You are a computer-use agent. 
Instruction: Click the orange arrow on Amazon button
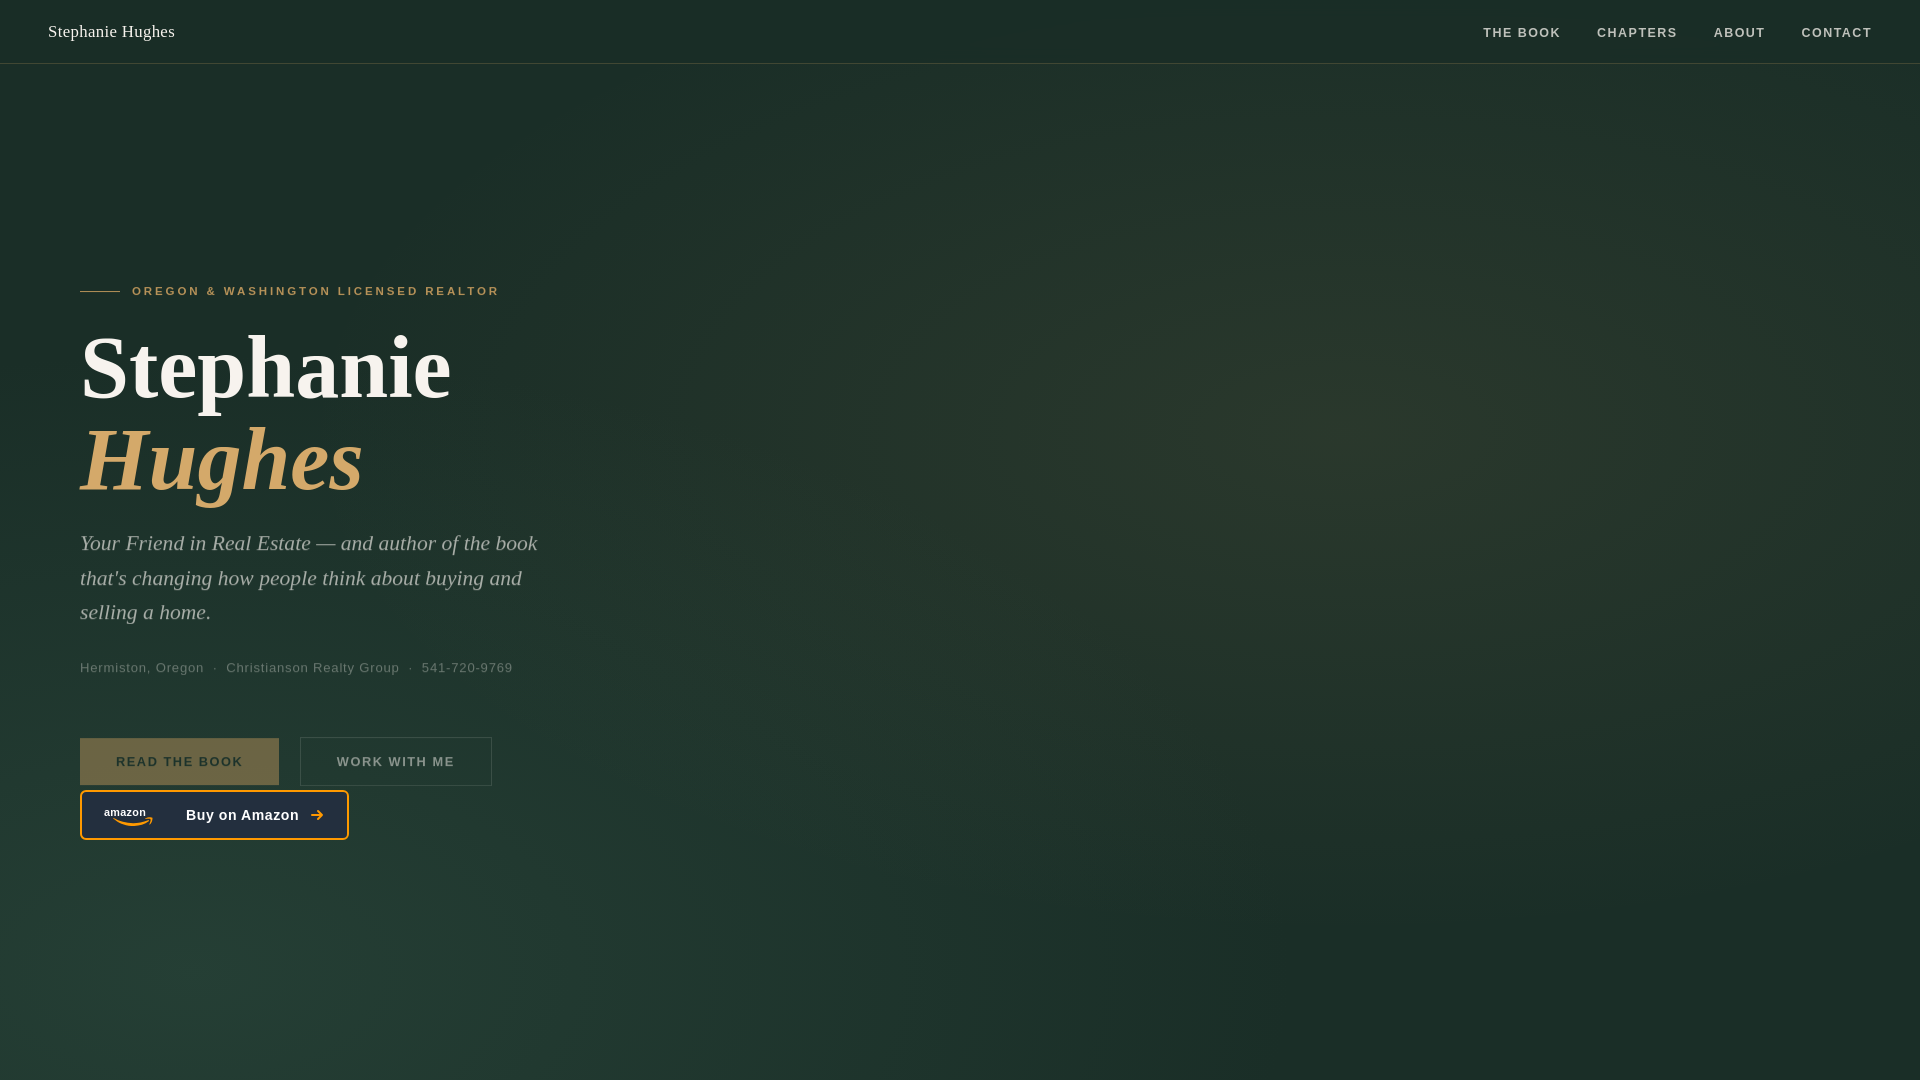tap(317, 815)
